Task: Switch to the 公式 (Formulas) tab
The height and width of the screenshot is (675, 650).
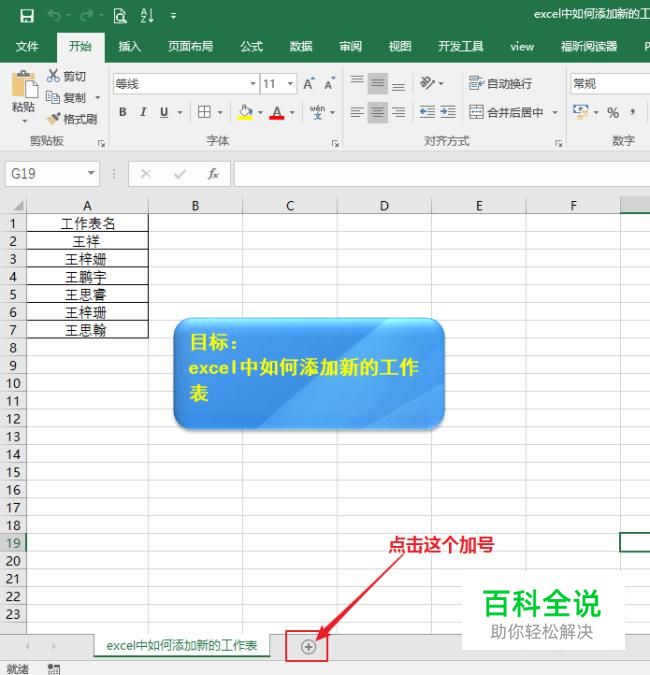Action: (251, 46)
